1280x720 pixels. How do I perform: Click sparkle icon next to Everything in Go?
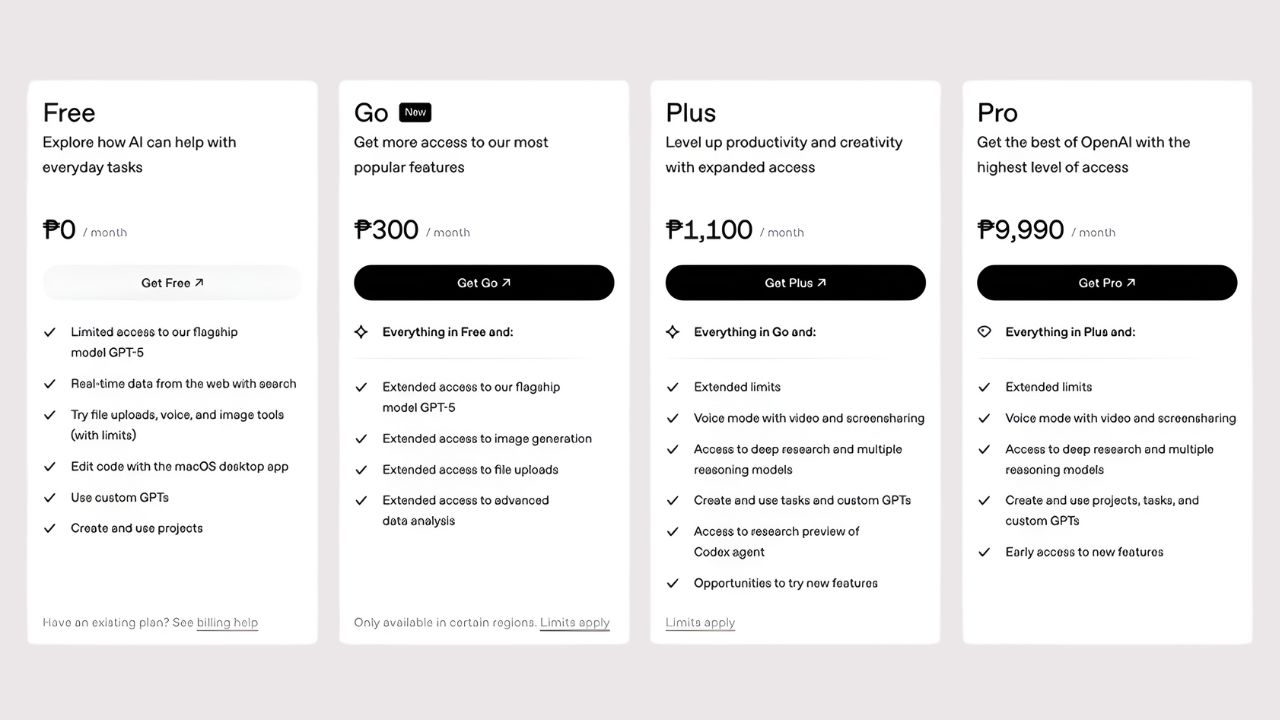coord(673,332)
